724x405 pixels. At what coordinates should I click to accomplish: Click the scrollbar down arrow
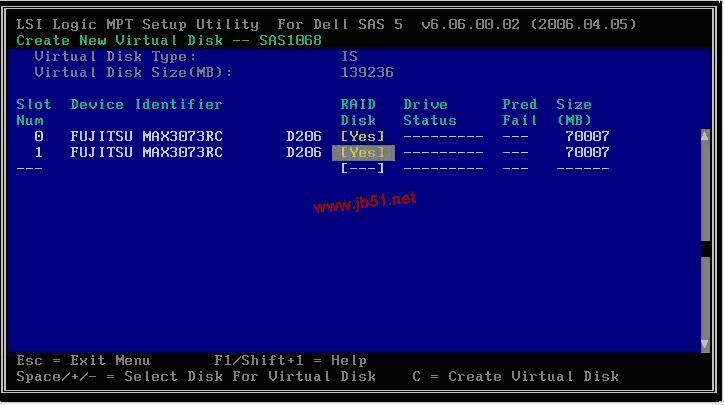click(705, 344)
